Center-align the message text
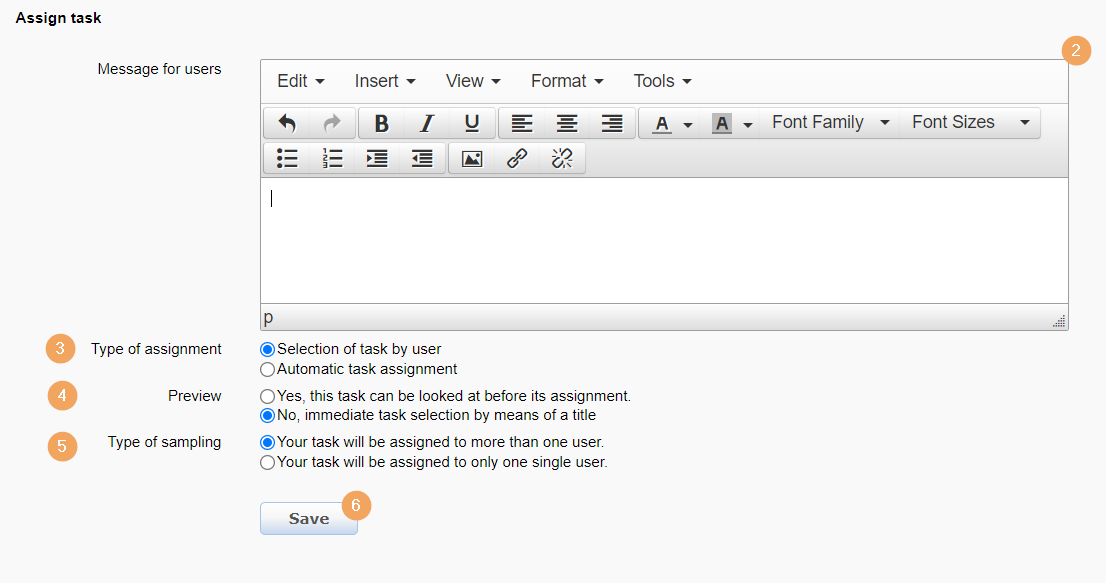 567,123
